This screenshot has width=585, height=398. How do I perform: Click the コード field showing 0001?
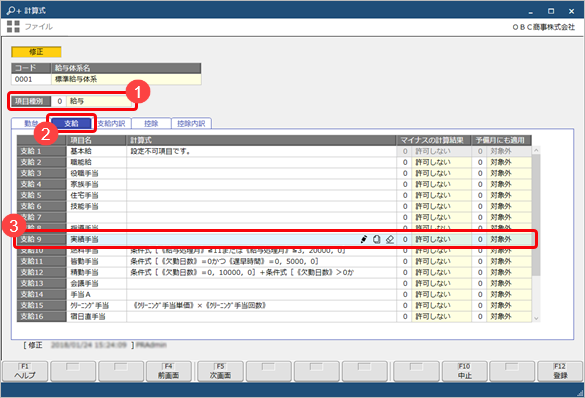click(x=31, y=79)
